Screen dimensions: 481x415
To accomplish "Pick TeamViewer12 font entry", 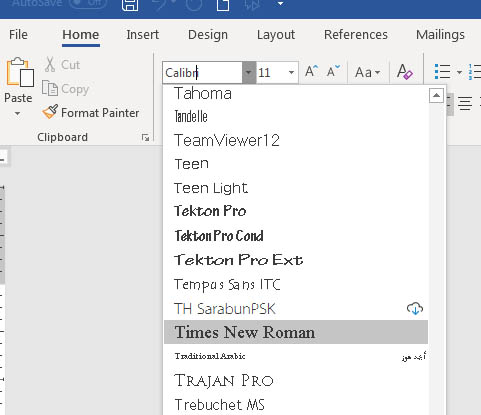I will point(296,140).
